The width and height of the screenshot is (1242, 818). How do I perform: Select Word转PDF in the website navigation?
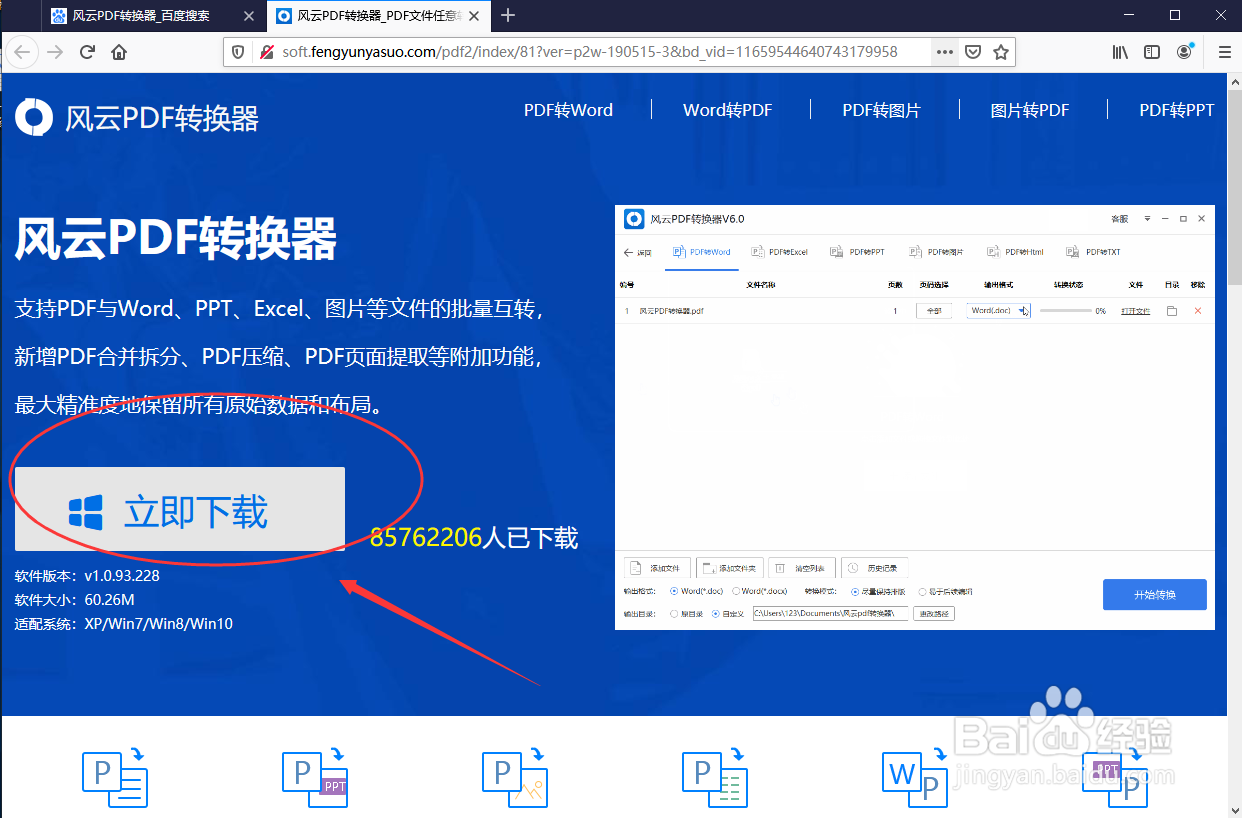pos(727,110)
